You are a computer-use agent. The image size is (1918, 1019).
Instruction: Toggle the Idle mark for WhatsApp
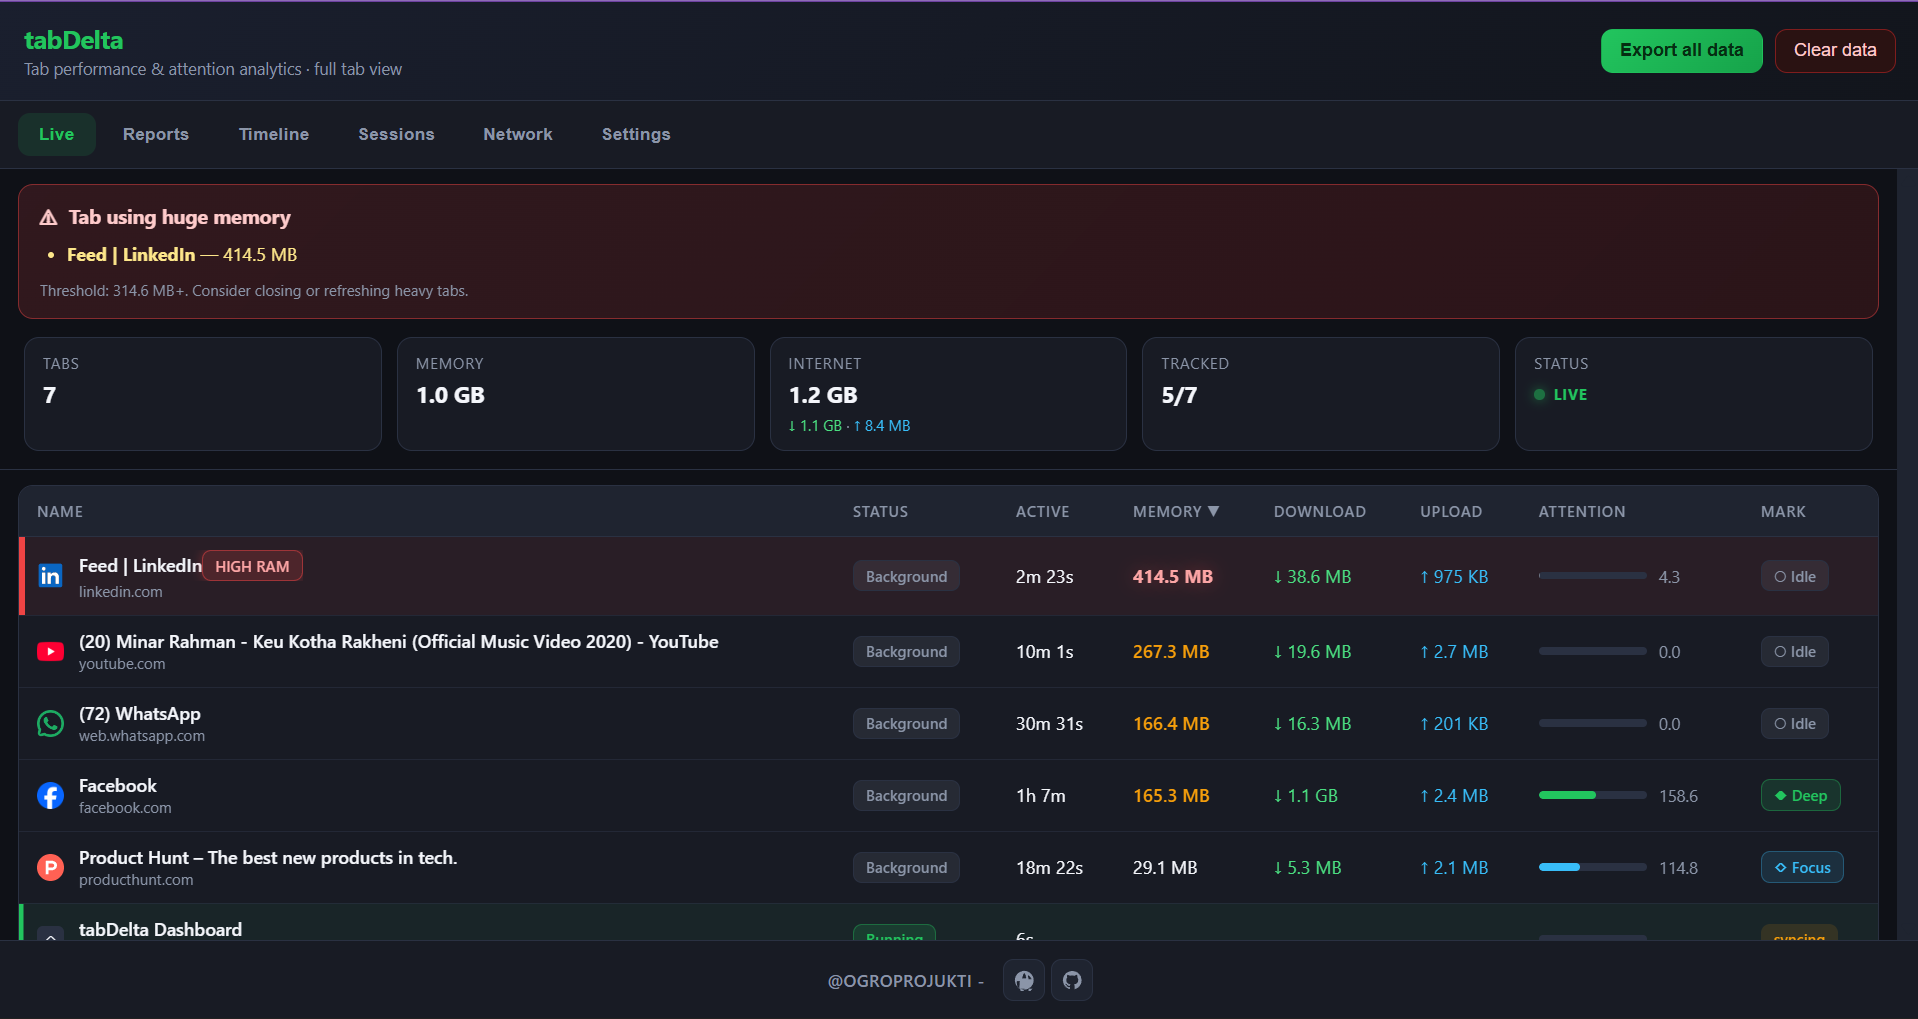1795,724
